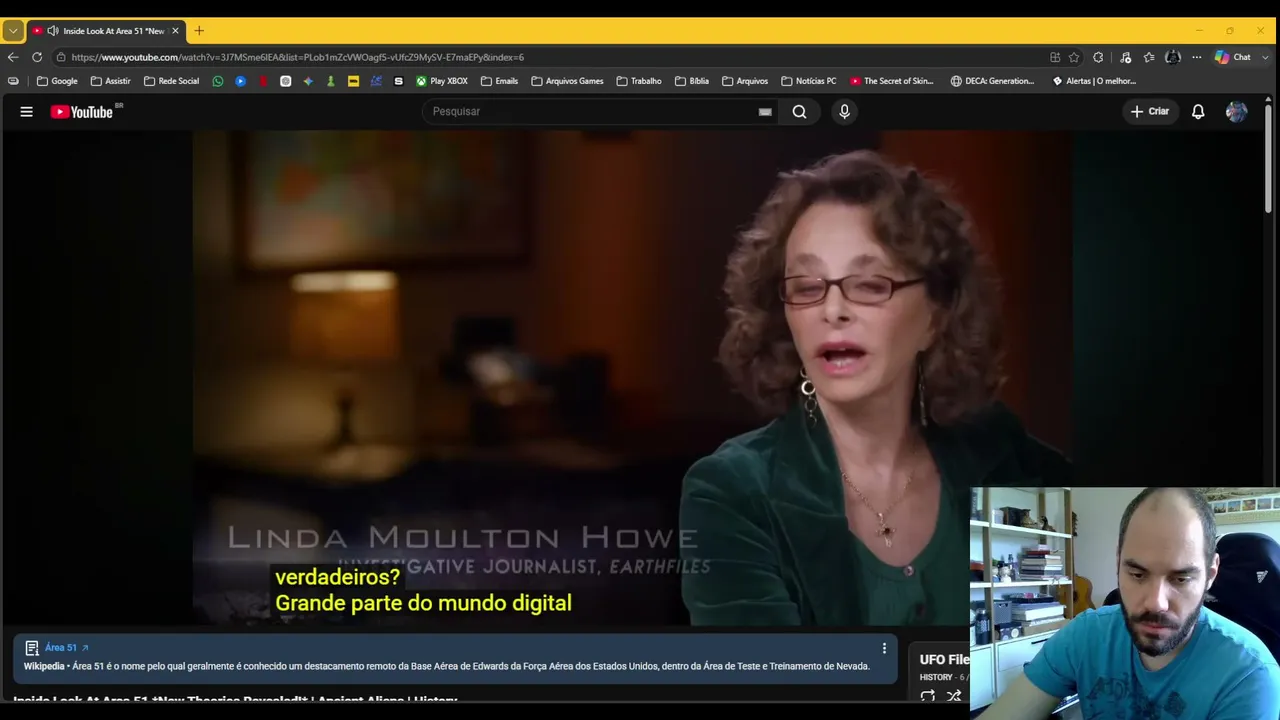Viewport: 1280px width, 720px height.
Task: Open the Trabalho bookmarks folder
Action: point(639,81)
